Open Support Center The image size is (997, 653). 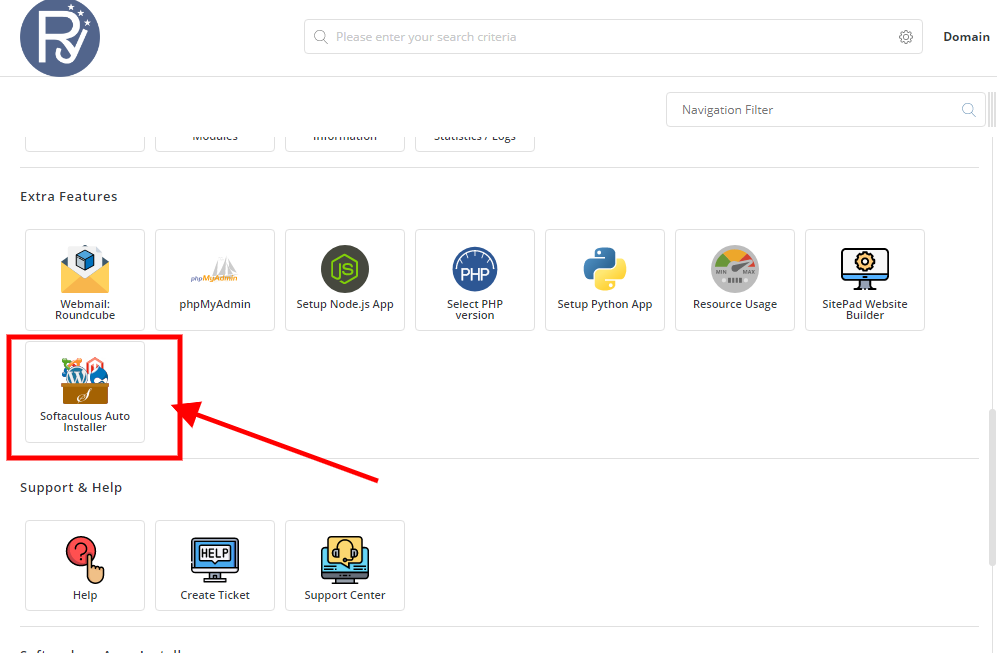tap(345, 565)
